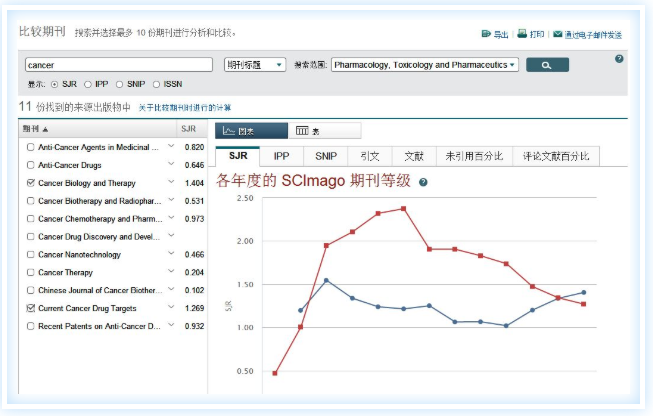Viewport: 653px width, 416px height.
Task: Open the 期刊标题 search field dropdown
Action: click(255, 65)
